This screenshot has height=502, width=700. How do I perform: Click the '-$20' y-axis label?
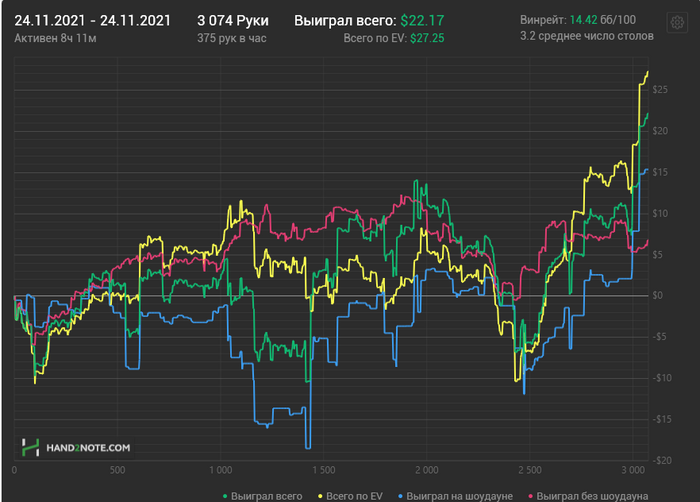662,460
